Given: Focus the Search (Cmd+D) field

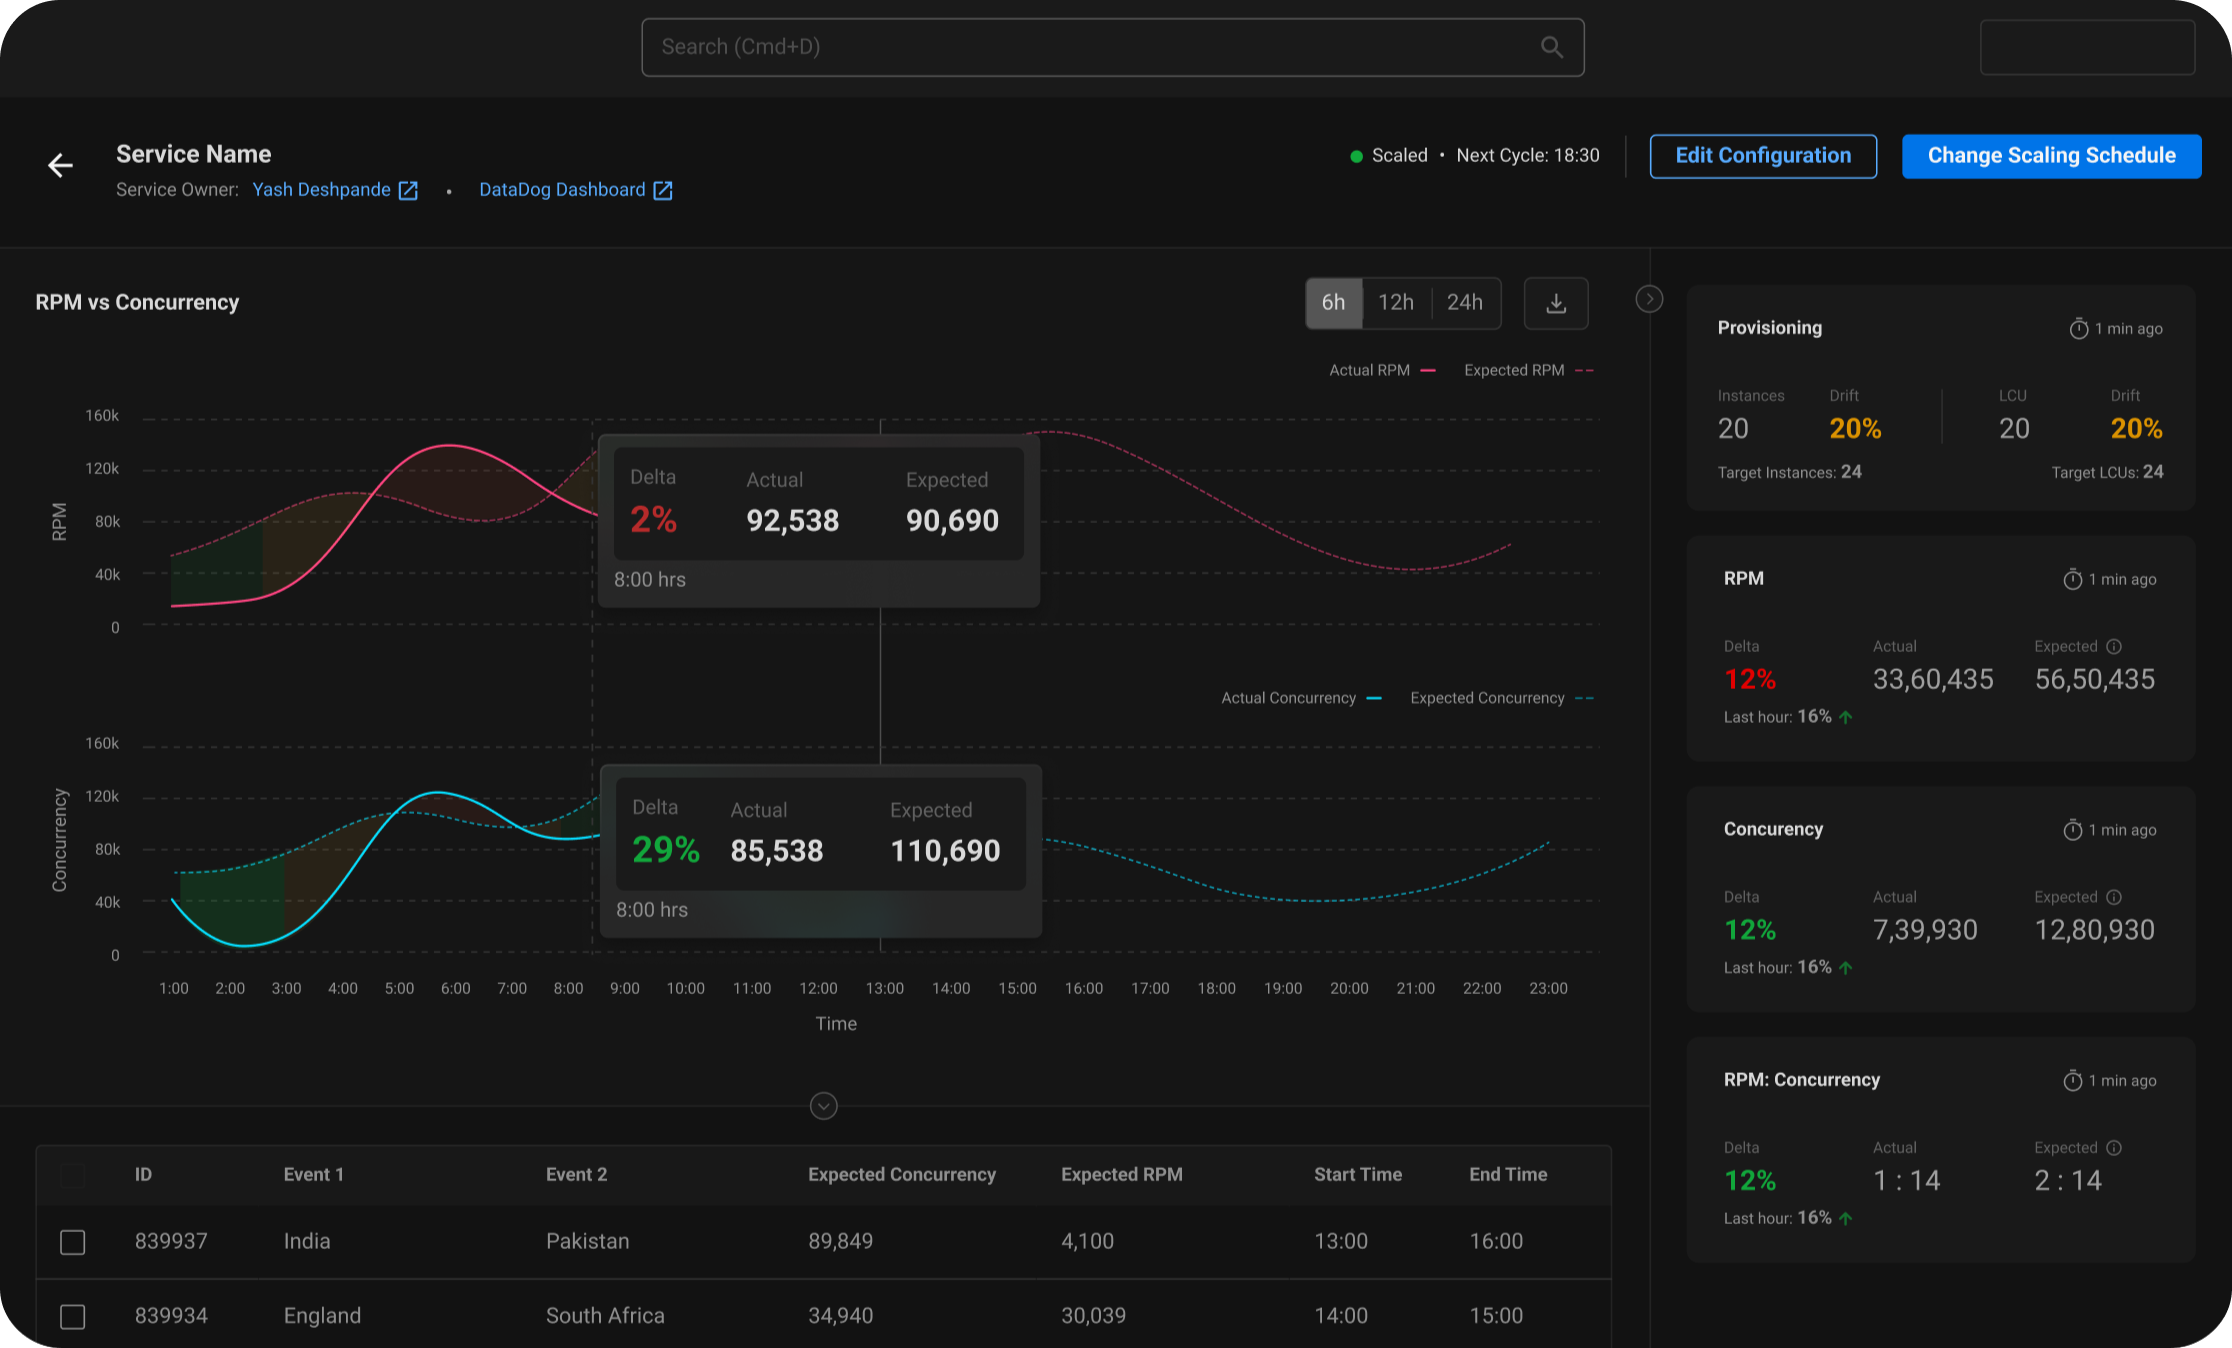Looking at the screenshot, I should click(x=1090, y=47).
